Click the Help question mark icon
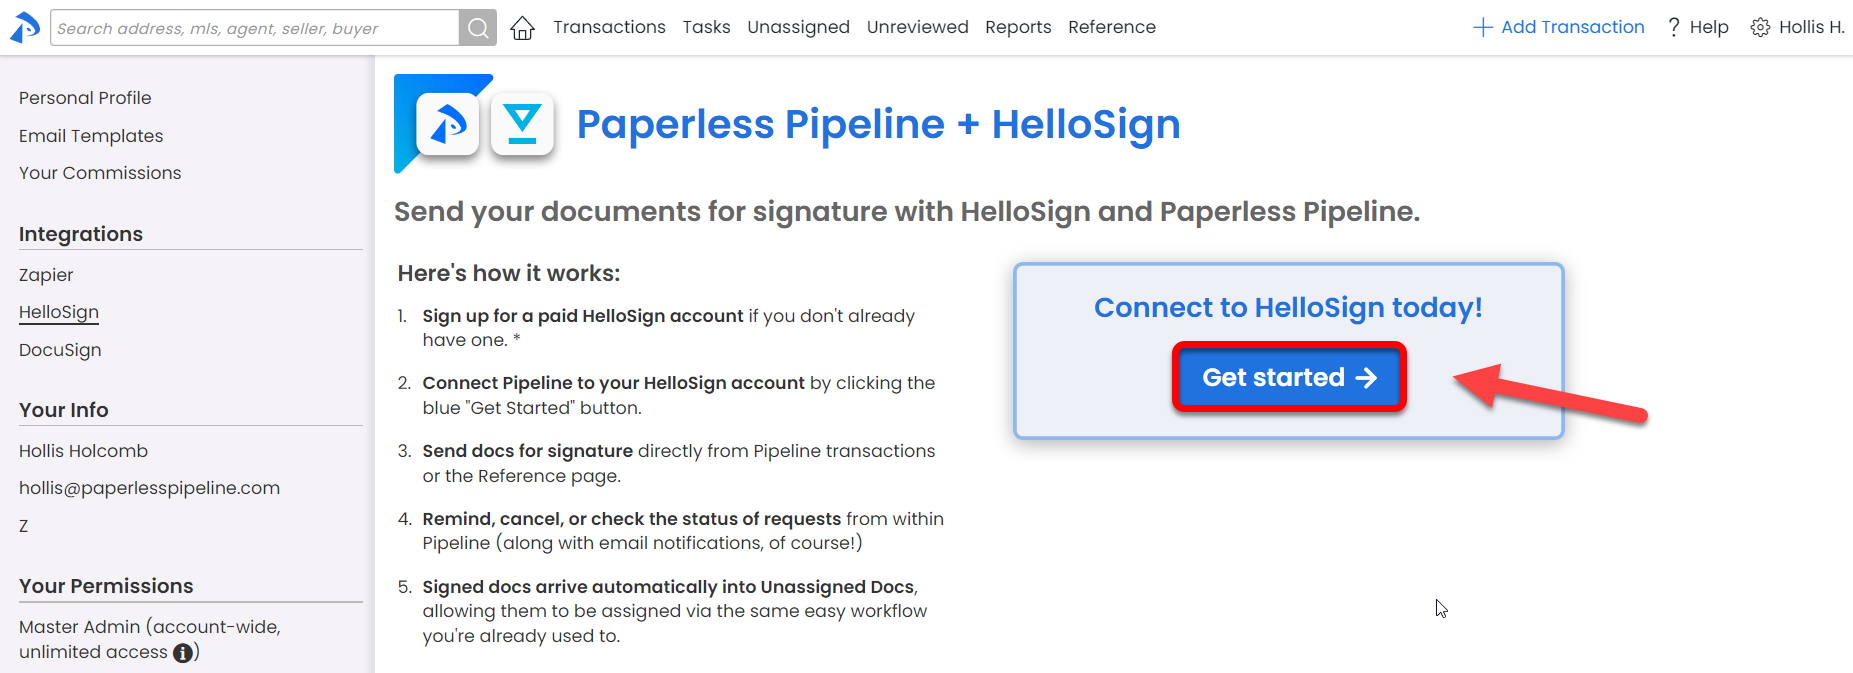 coord(1673,27)
